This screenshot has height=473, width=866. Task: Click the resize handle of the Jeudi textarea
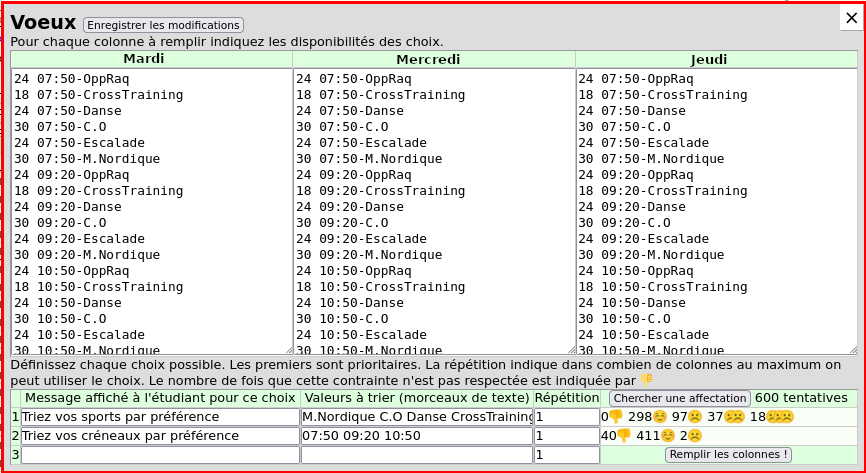point(853,350)
